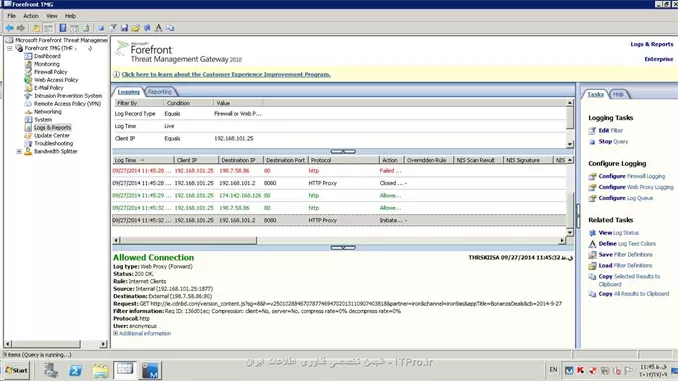Open Update Center node
The width and height of the screenshot is (678, 381).
tap(51, 135)
